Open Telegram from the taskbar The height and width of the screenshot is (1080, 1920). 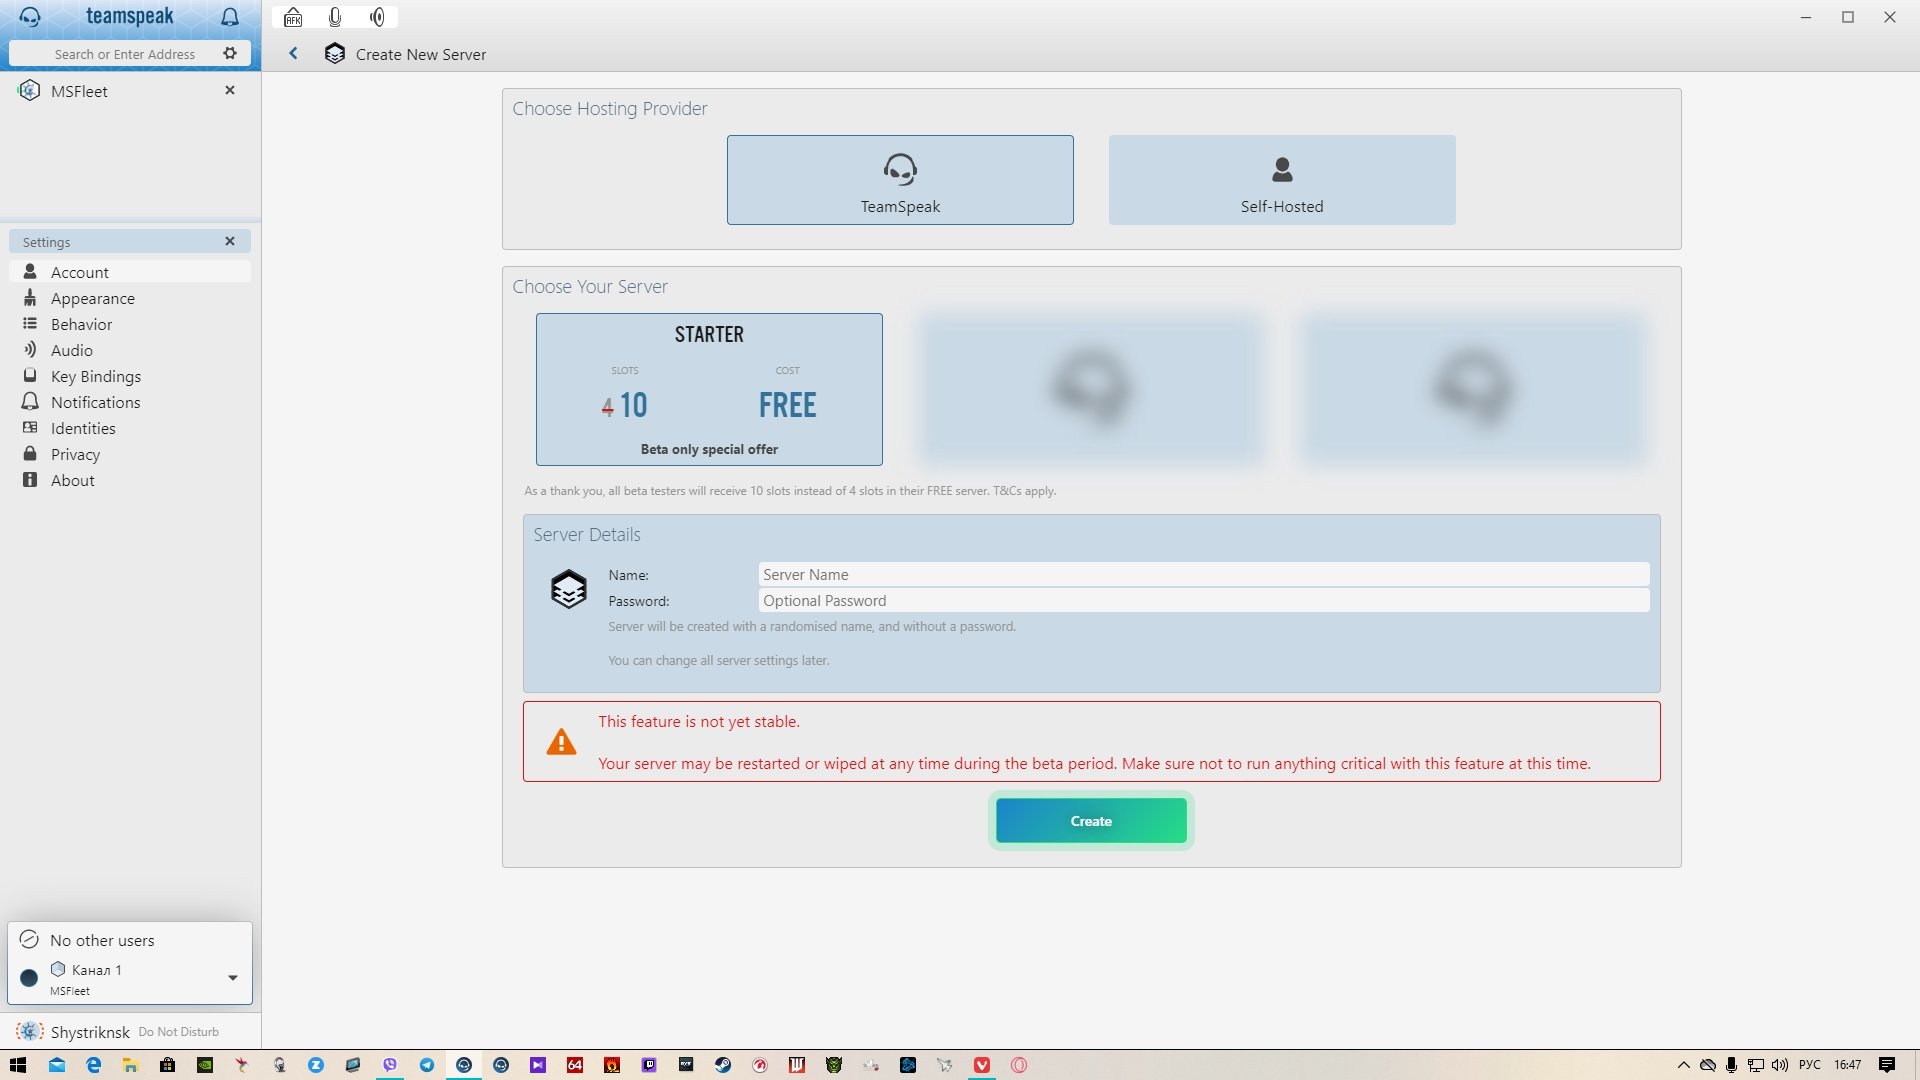(x=427, y=1065)
